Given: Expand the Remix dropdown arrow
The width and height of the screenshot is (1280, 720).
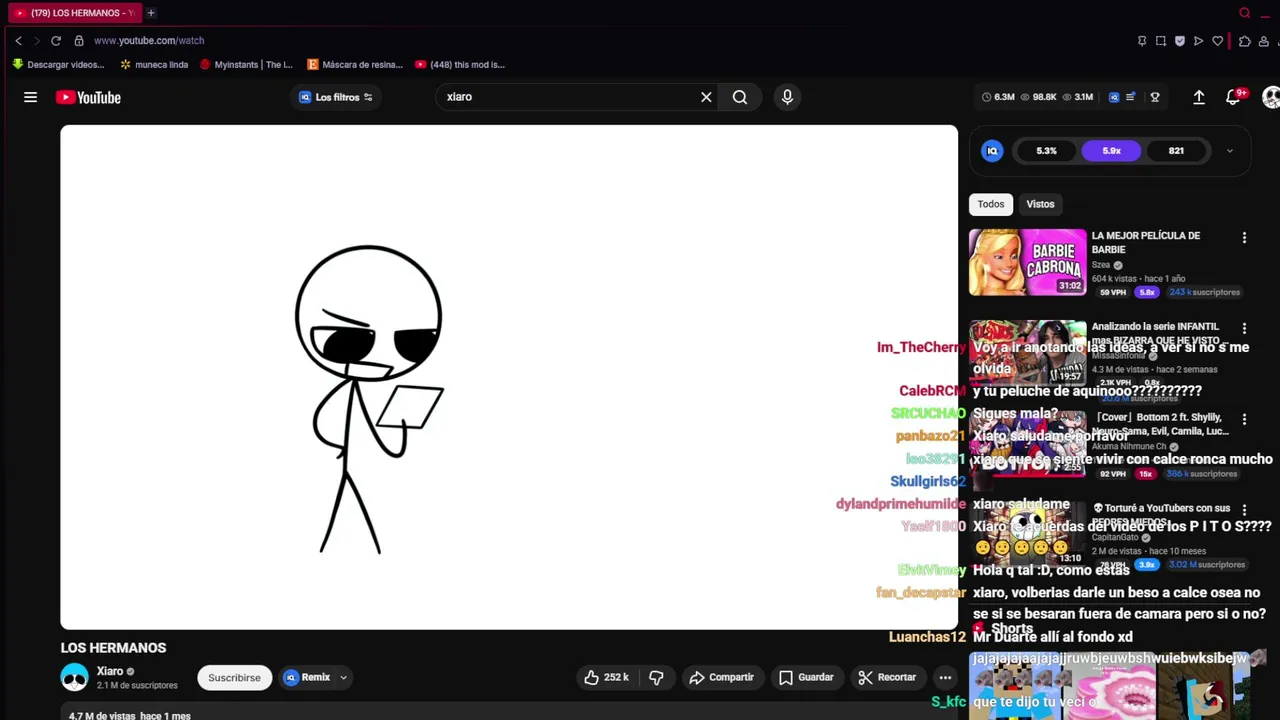Looking at the screenshot, I should [343, 677].
